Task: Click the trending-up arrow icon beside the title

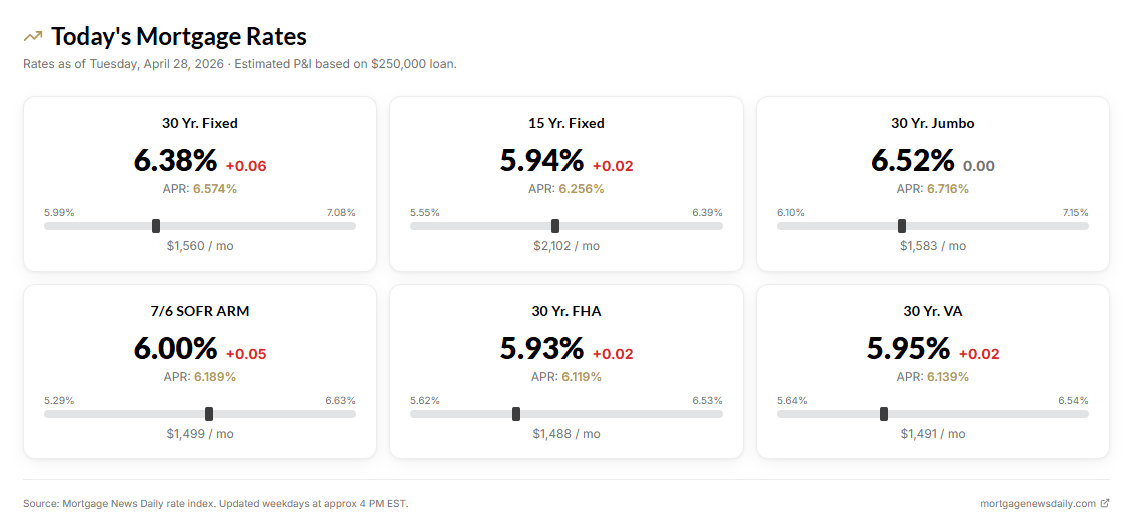Action: 33,37
